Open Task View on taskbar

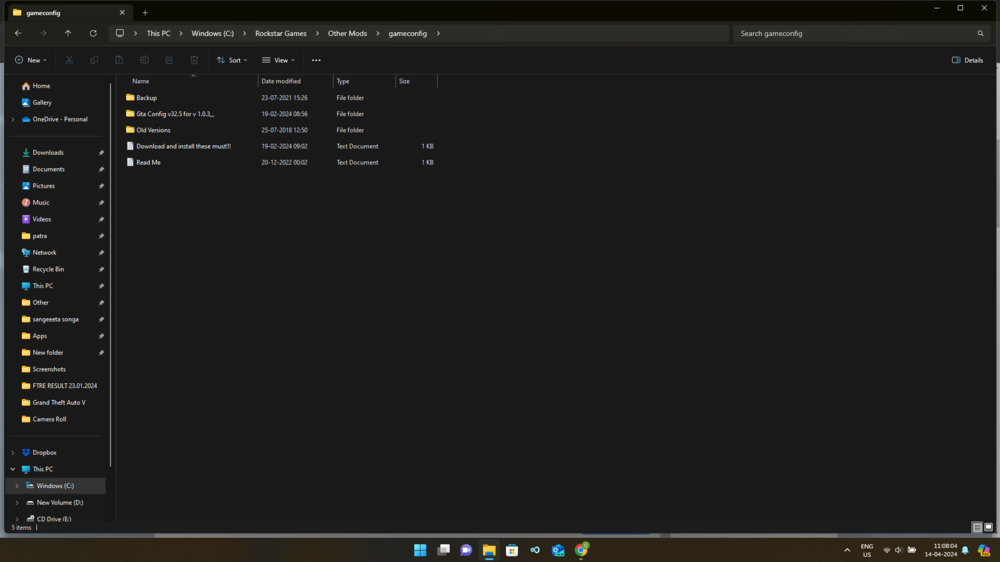tap(443, 550)
